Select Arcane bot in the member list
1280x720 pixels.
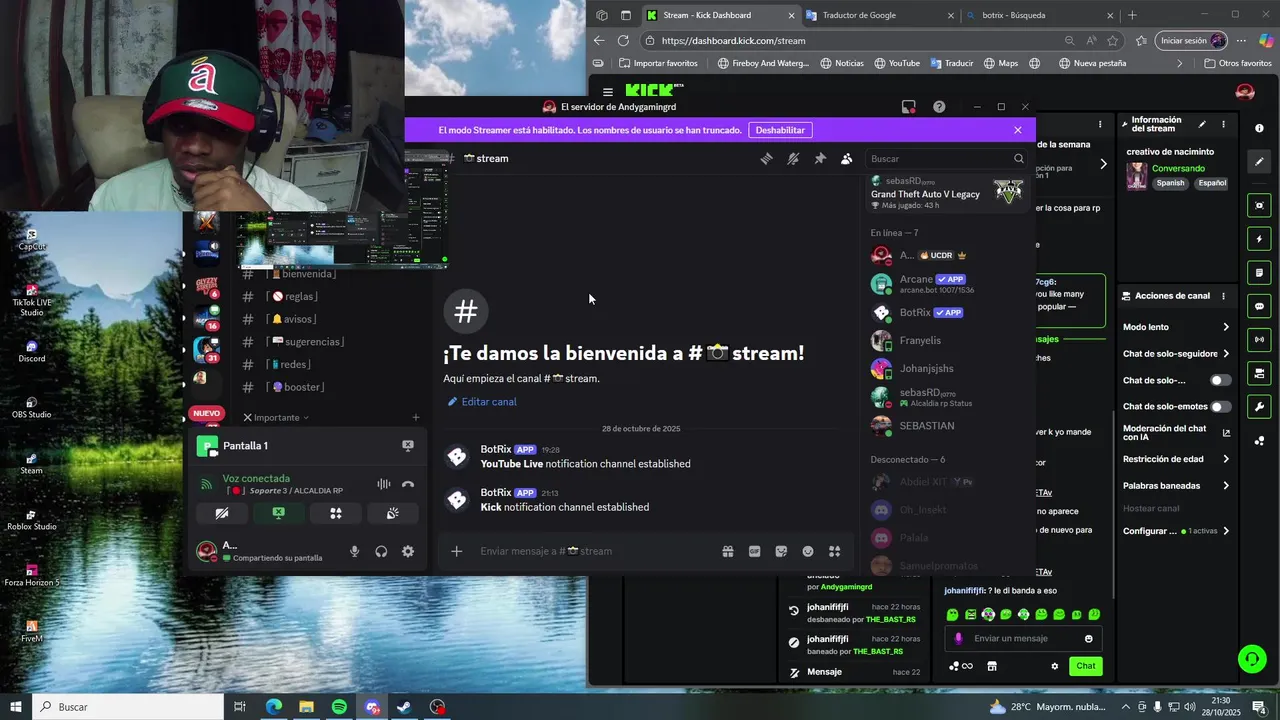click(x=947, y=284)
